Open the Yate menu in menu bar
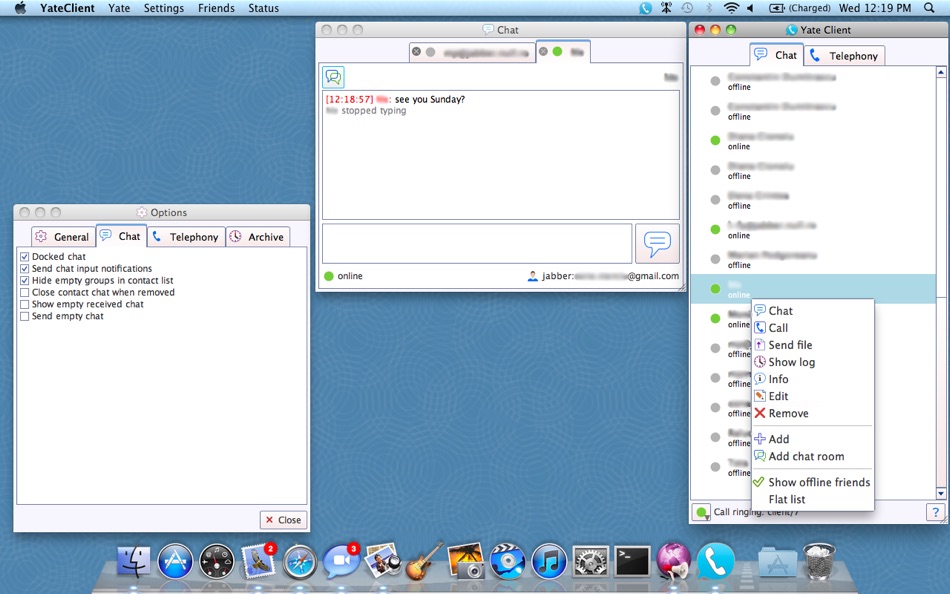950x594 pixels. coord(119,8)
